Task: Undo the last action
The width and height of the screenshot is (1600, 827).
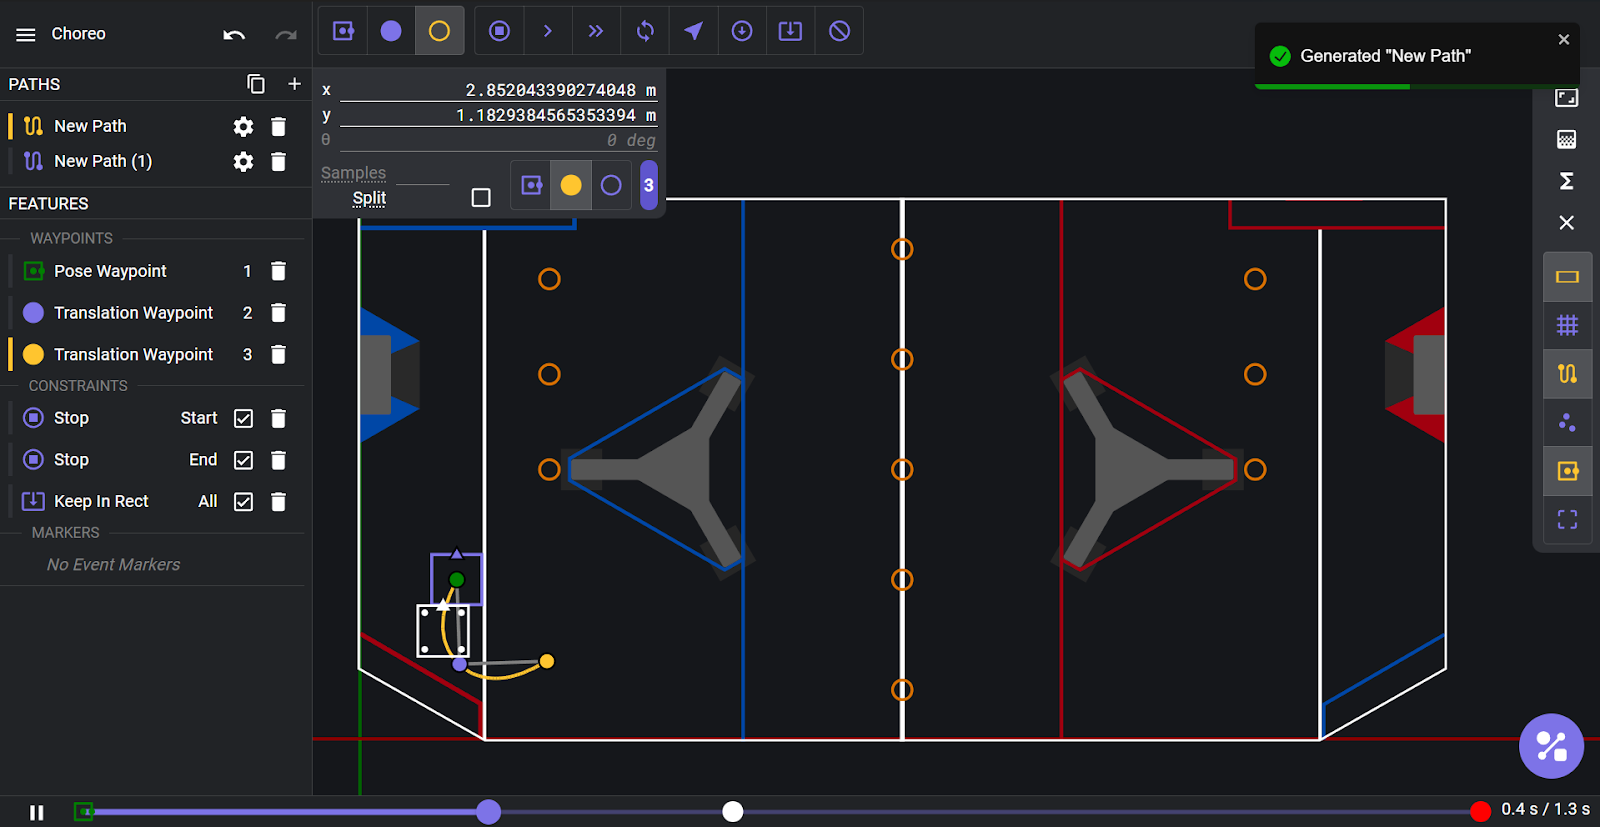Action: [234, 34]
